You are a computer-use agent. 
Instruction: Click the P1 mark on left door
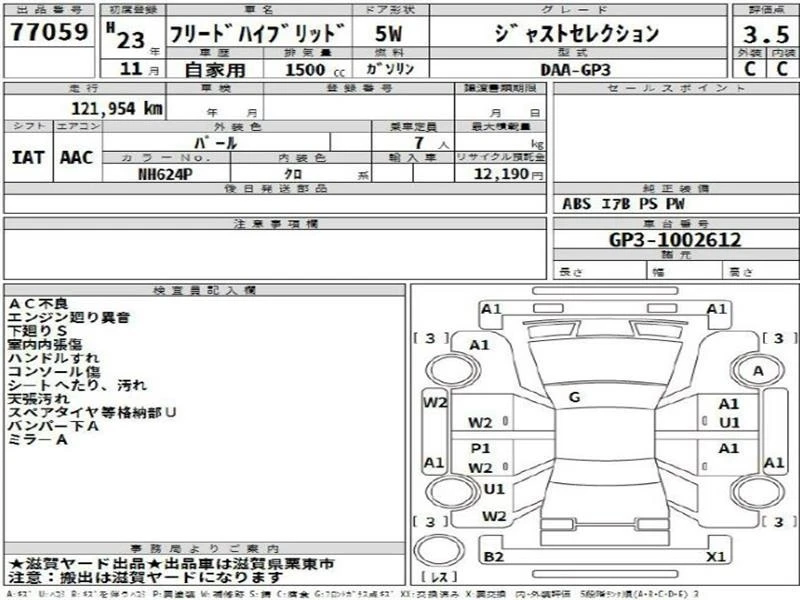pyautogui.click(x=480, y=448)
